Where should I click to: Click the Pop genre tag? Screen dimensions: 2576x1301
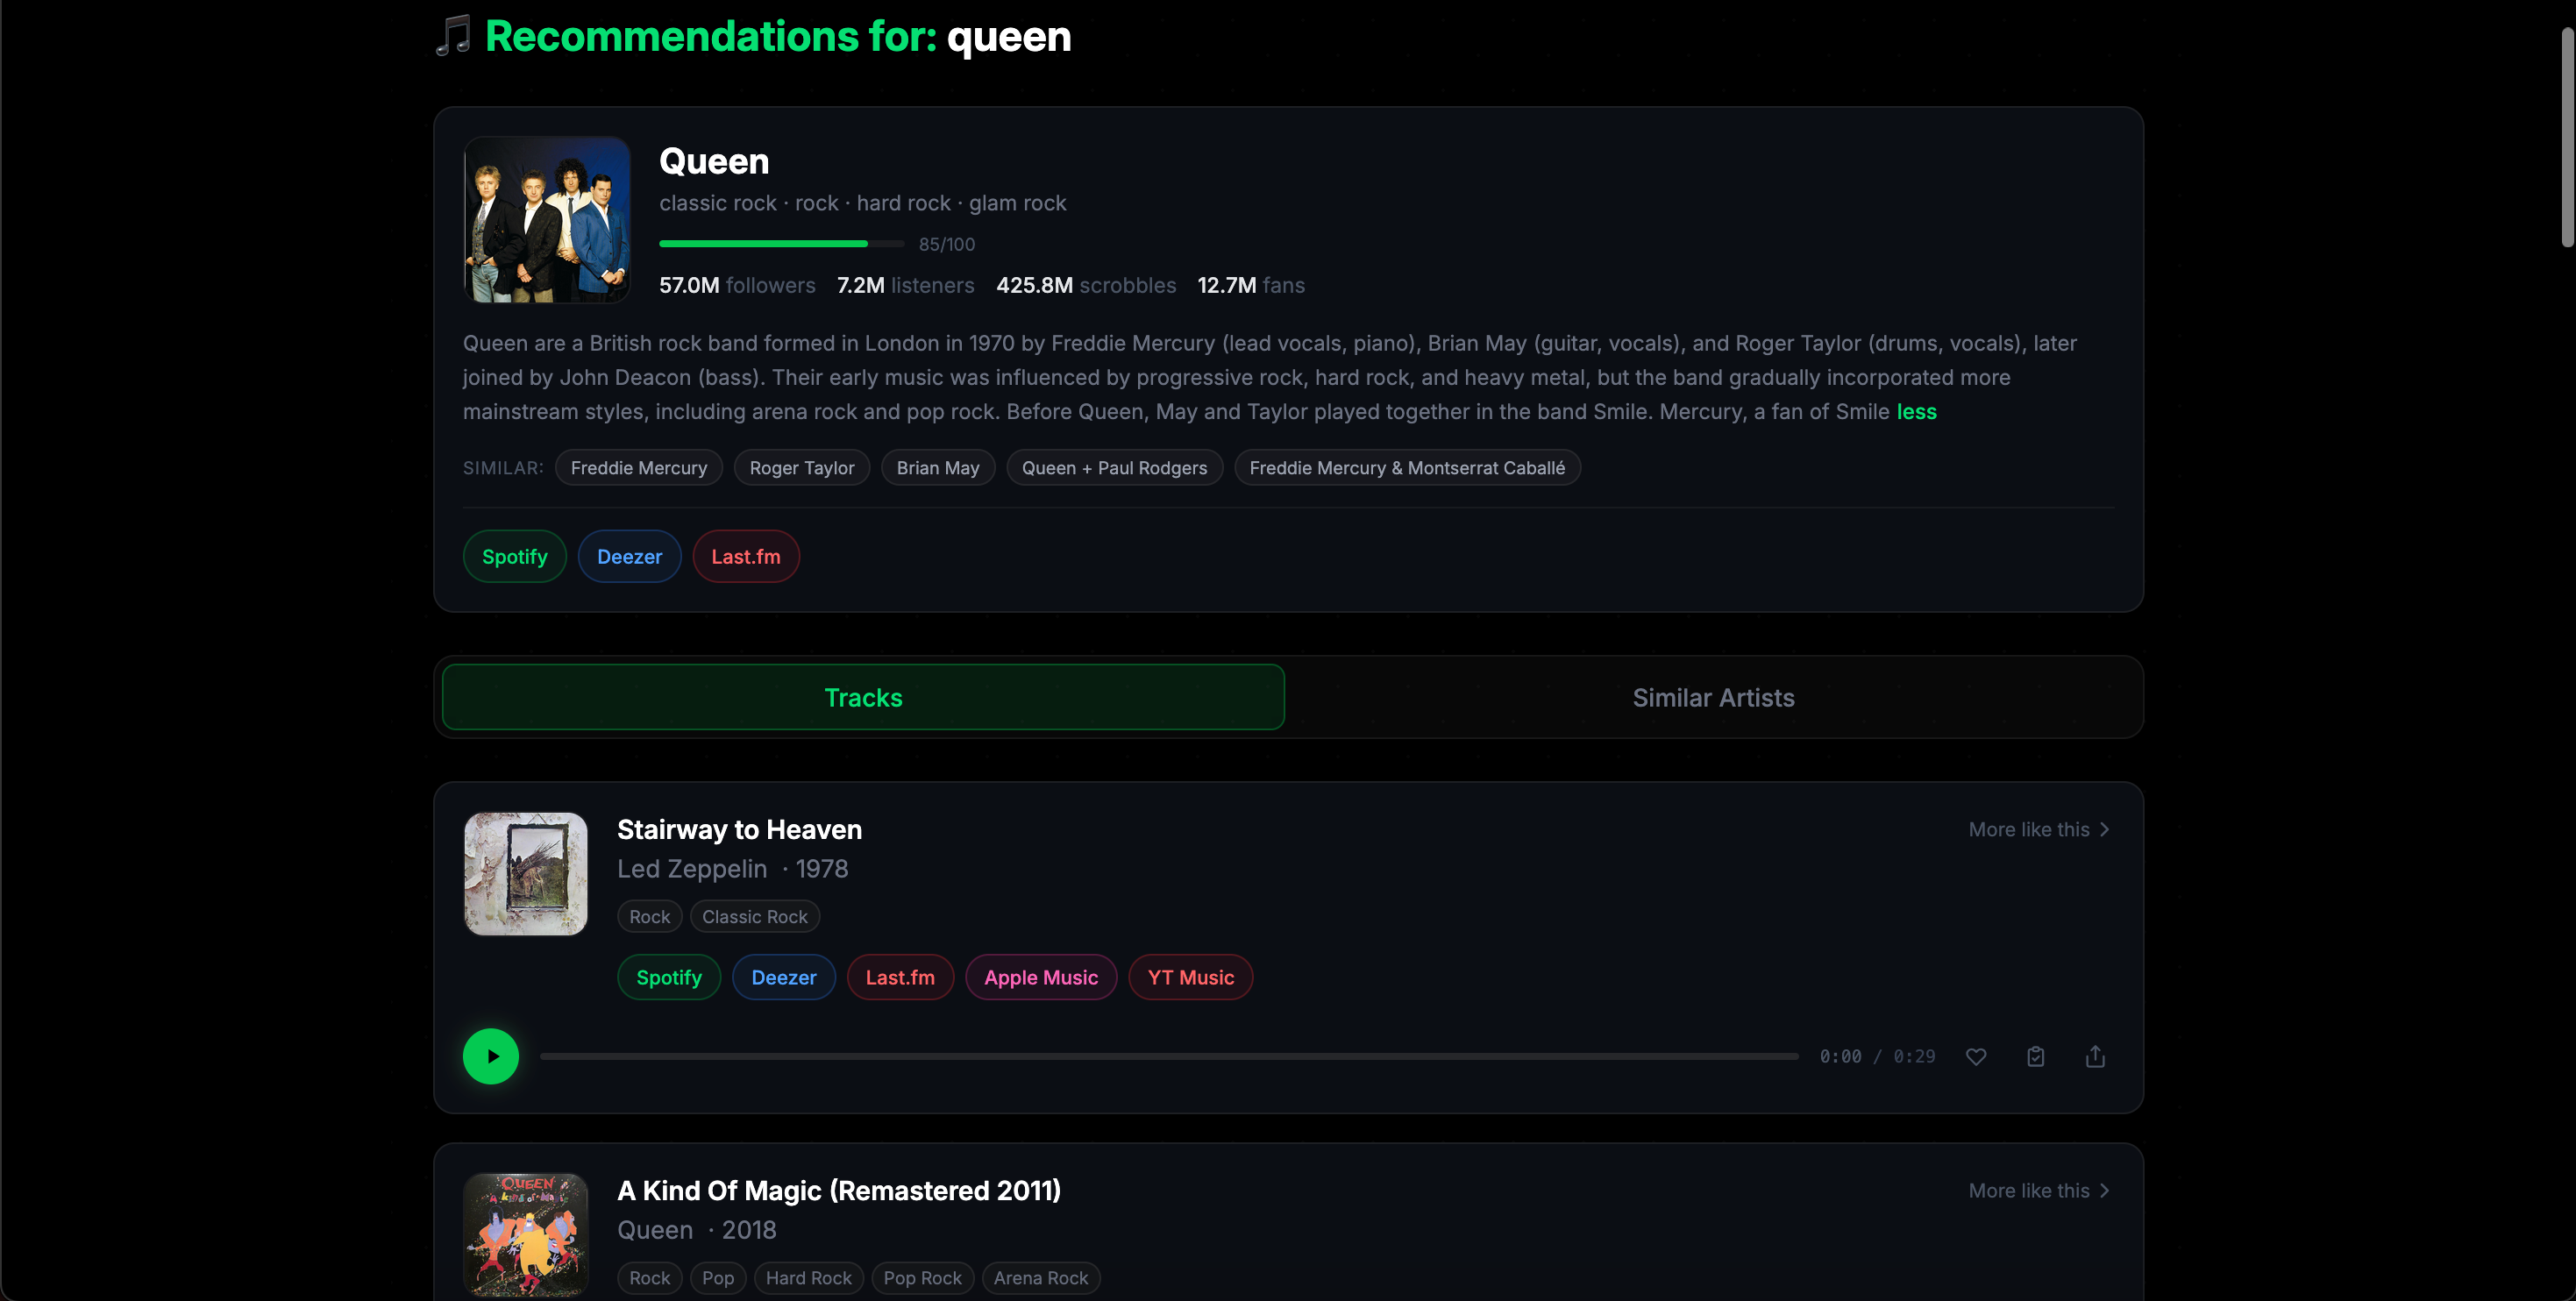(x=717, y=1277)
